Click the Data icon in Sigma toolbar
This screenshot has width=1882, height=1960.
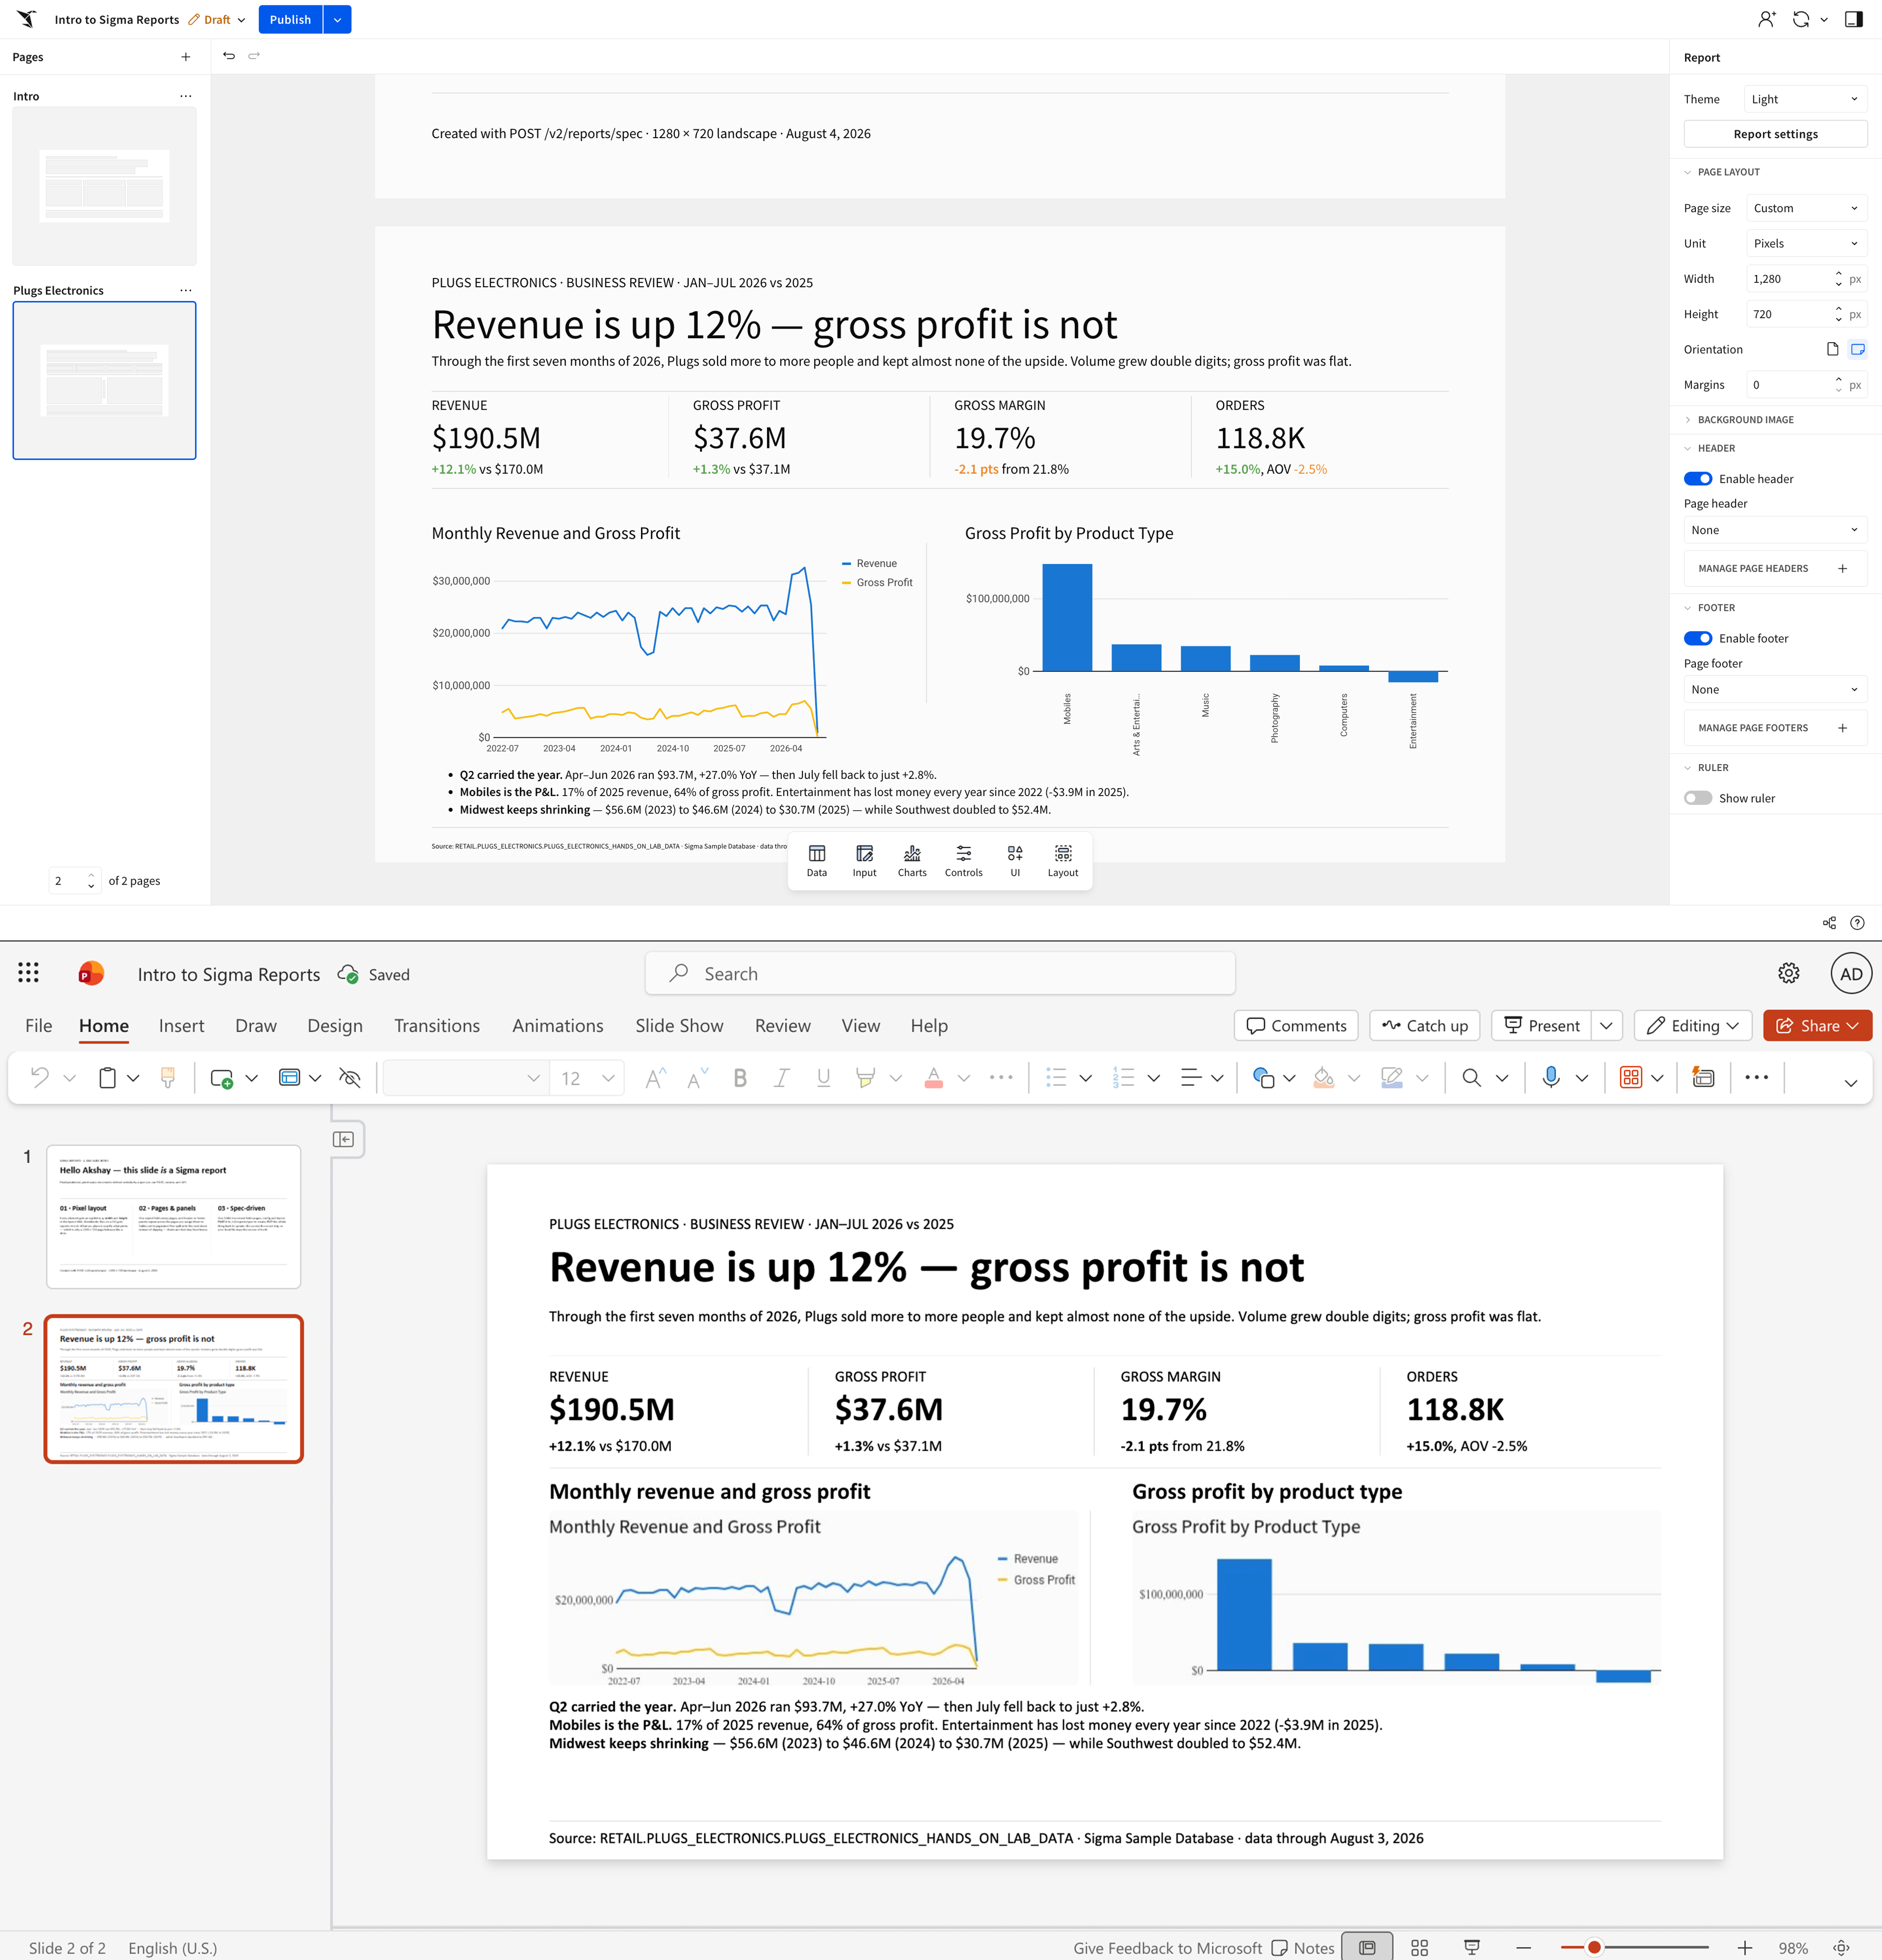click(x=816, y=860)
